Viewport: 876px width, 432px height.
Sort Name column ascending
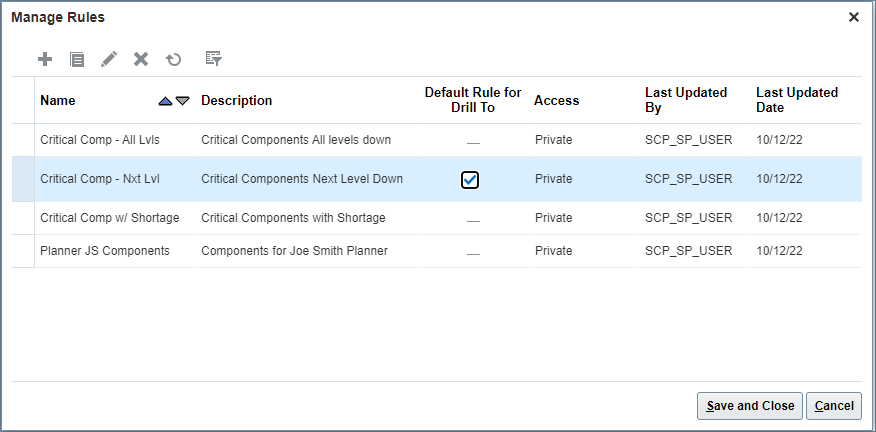point(165,101)
